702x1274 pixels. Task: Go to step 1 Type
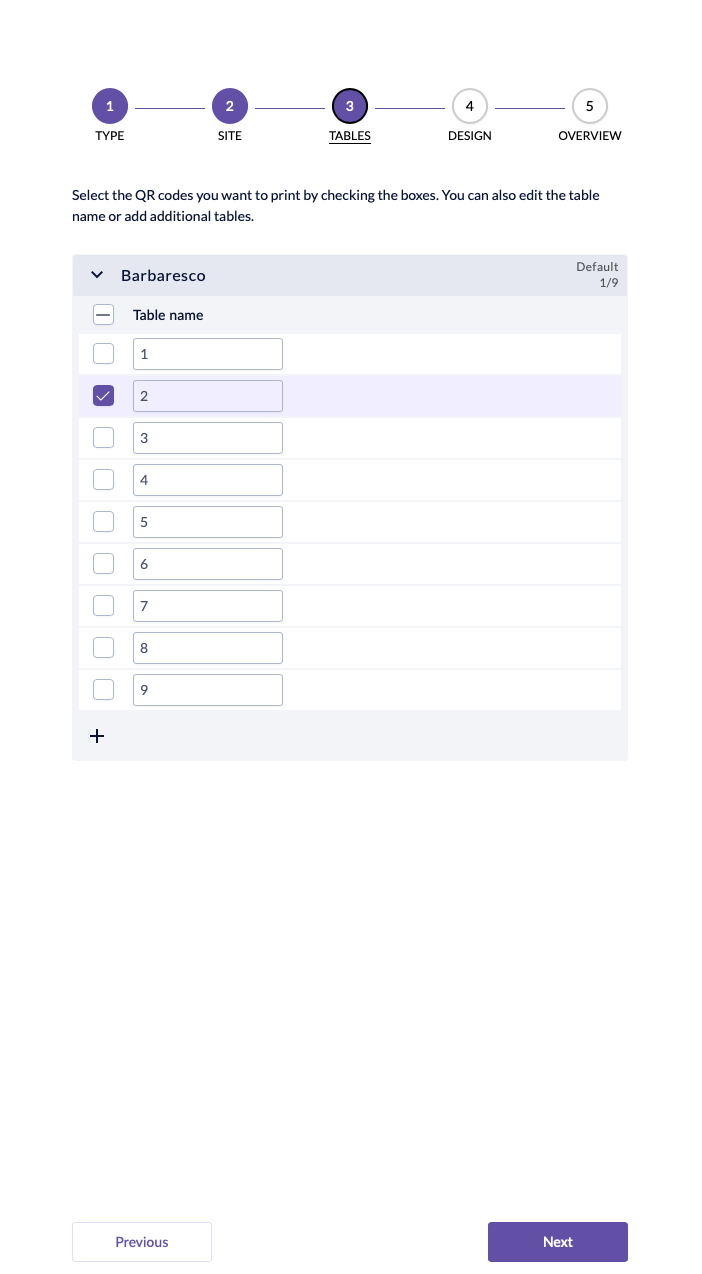pyautogui.click(x=110, y=106)
